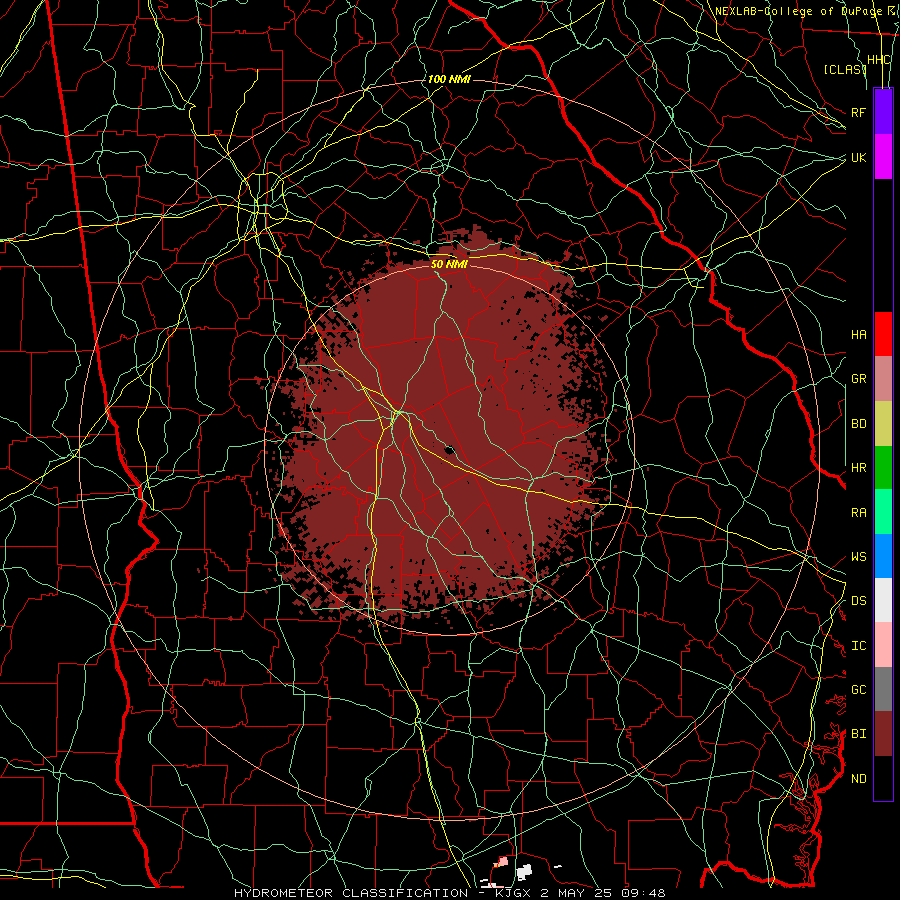Click the ND legend label
This screenshot has width=900, height=900.
coord(858,779)
